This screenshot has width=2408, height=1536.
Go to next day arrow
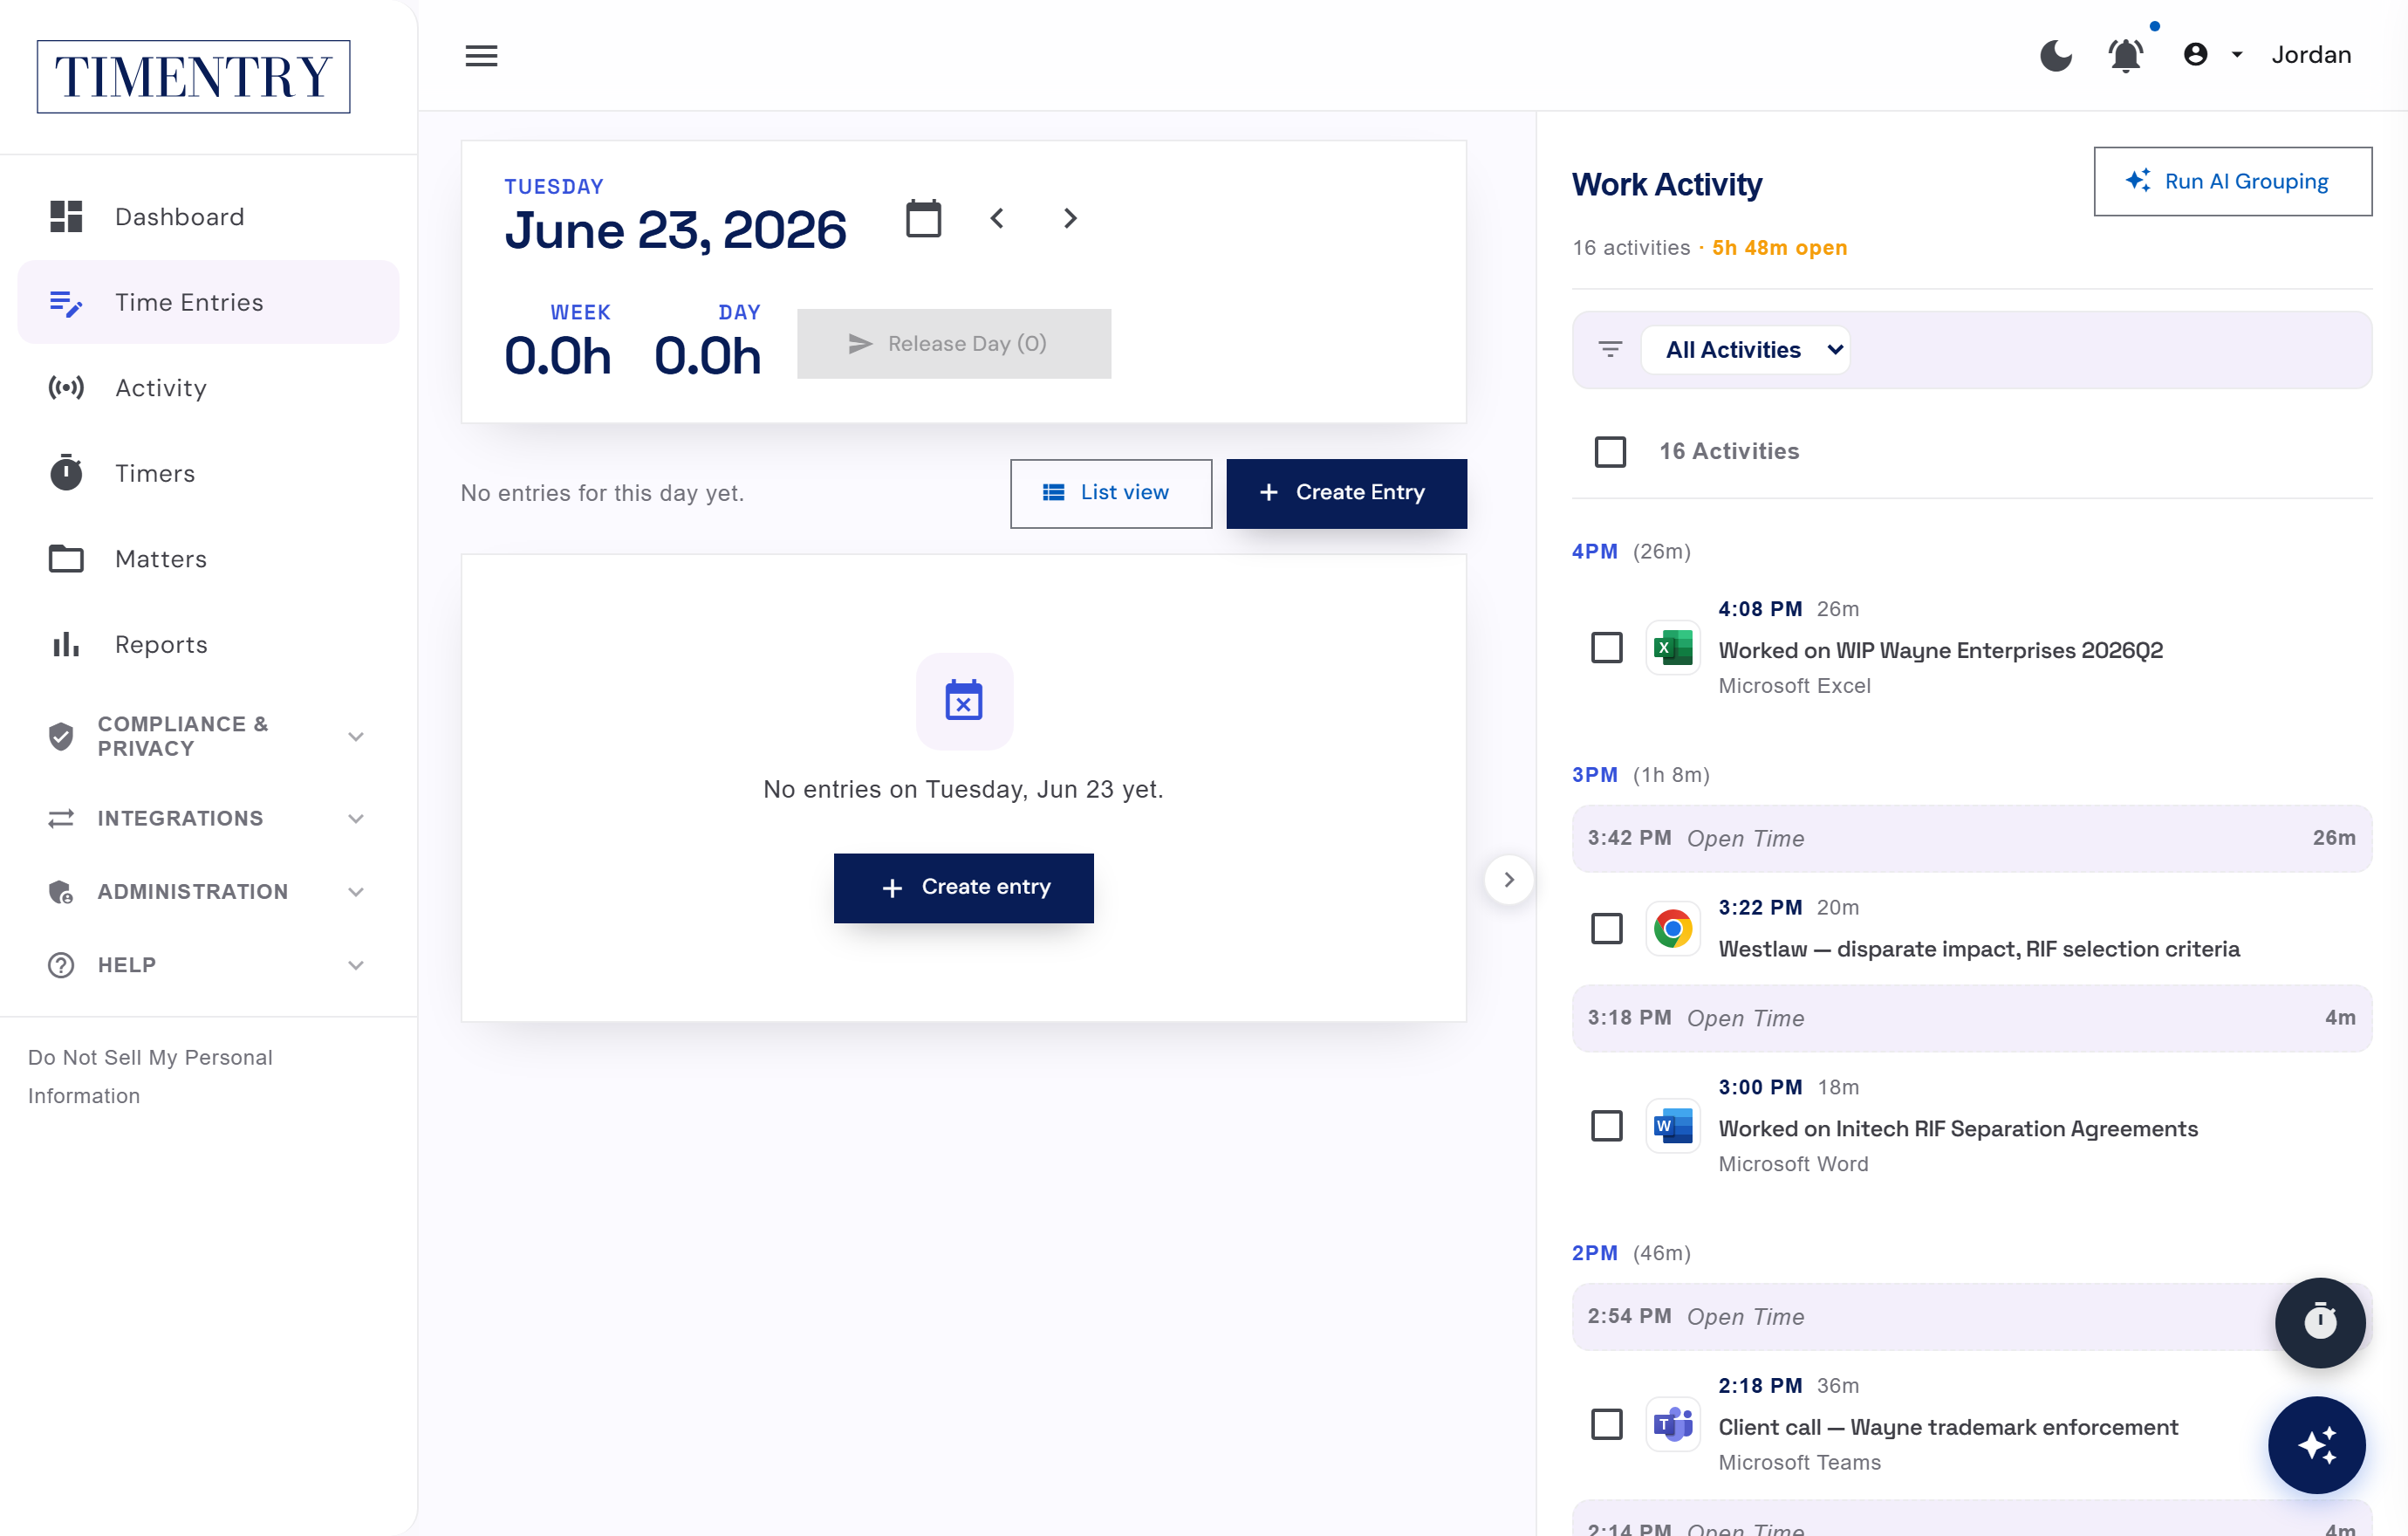(x=1070, y=218)
